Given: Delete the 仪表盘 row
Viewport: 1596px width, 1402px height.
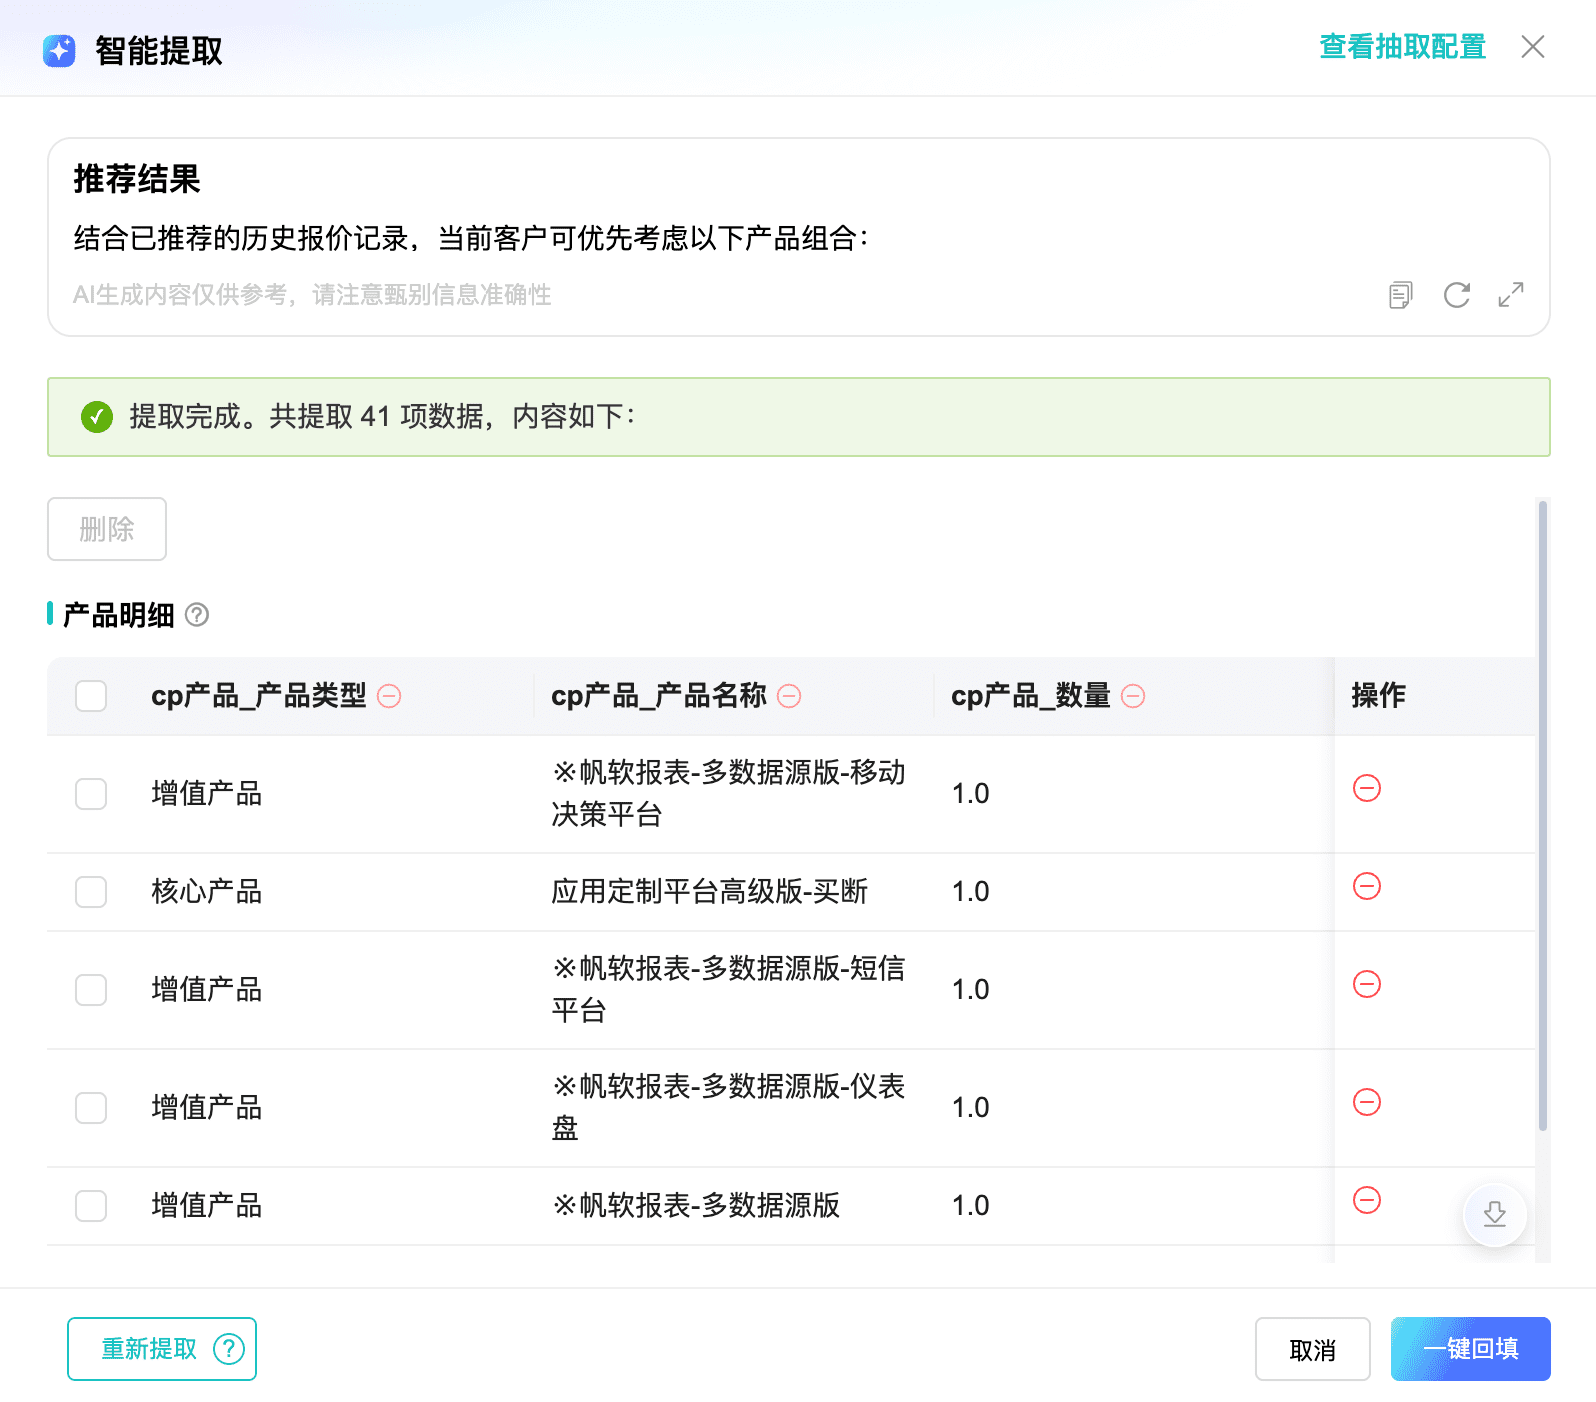Looking at the screenshot, I should pos(1367,1102).
